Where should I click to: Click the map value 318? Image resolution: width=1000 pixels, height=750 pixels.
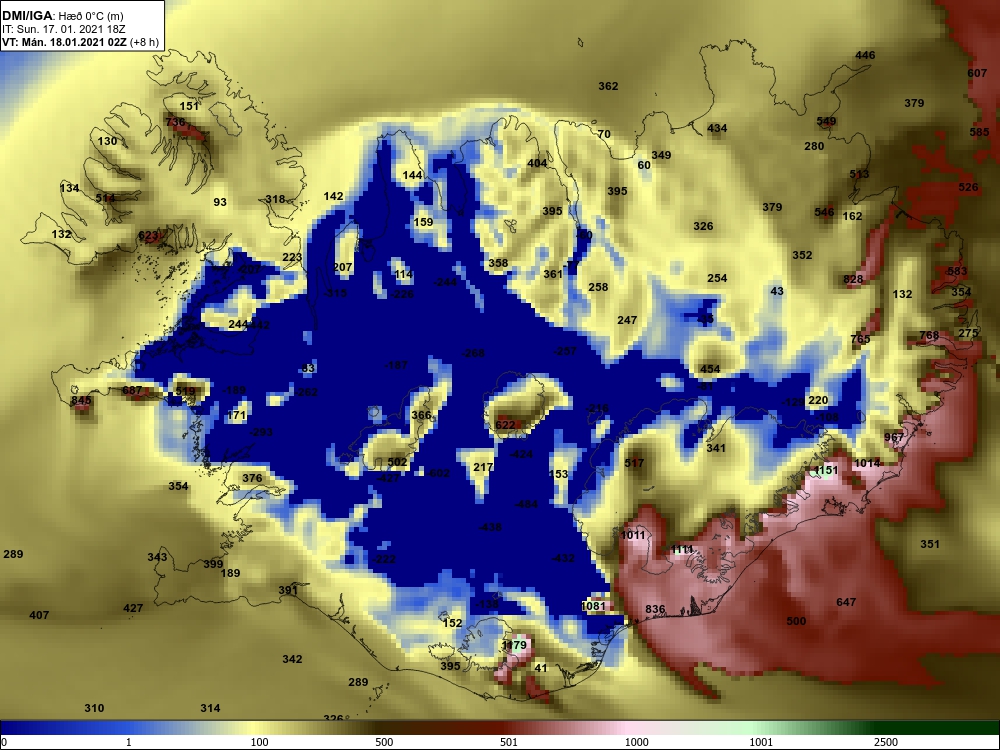[x=275, y=199]
